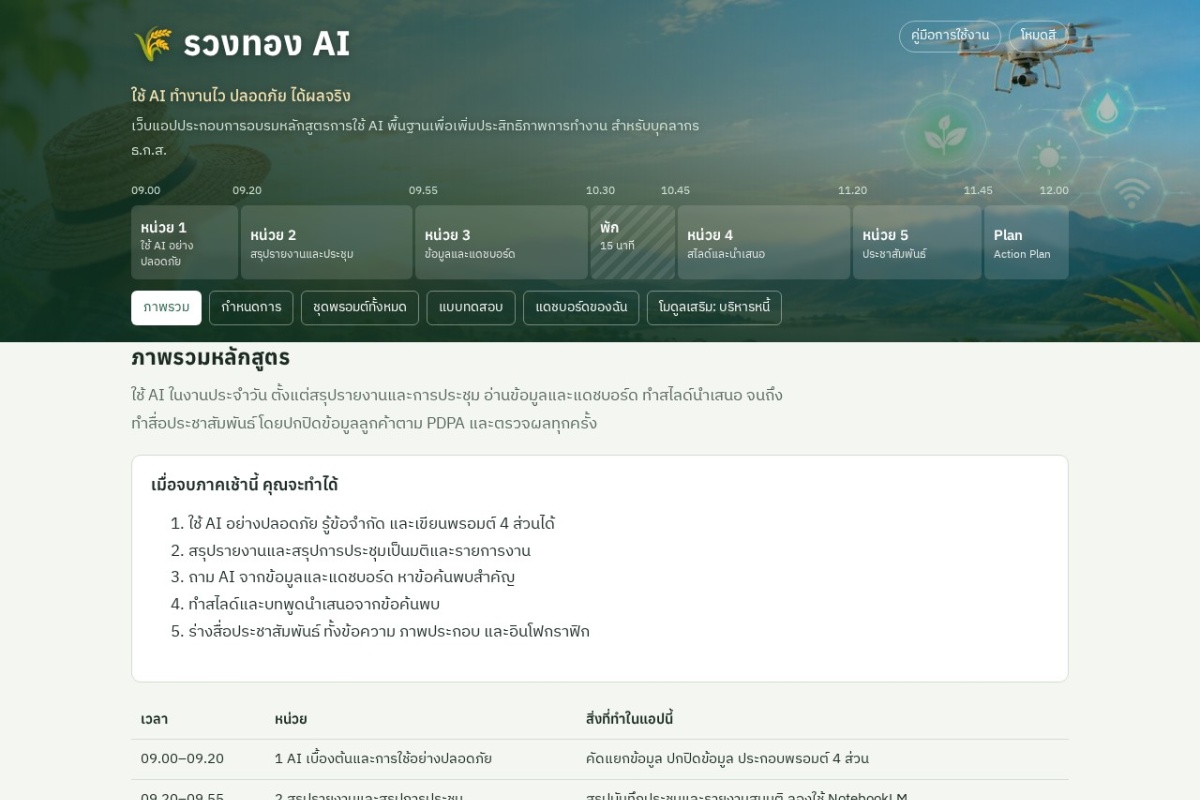Click the 10.45 time label
The width and height of the screenshot is (1200, 800).
coord(675,191)
